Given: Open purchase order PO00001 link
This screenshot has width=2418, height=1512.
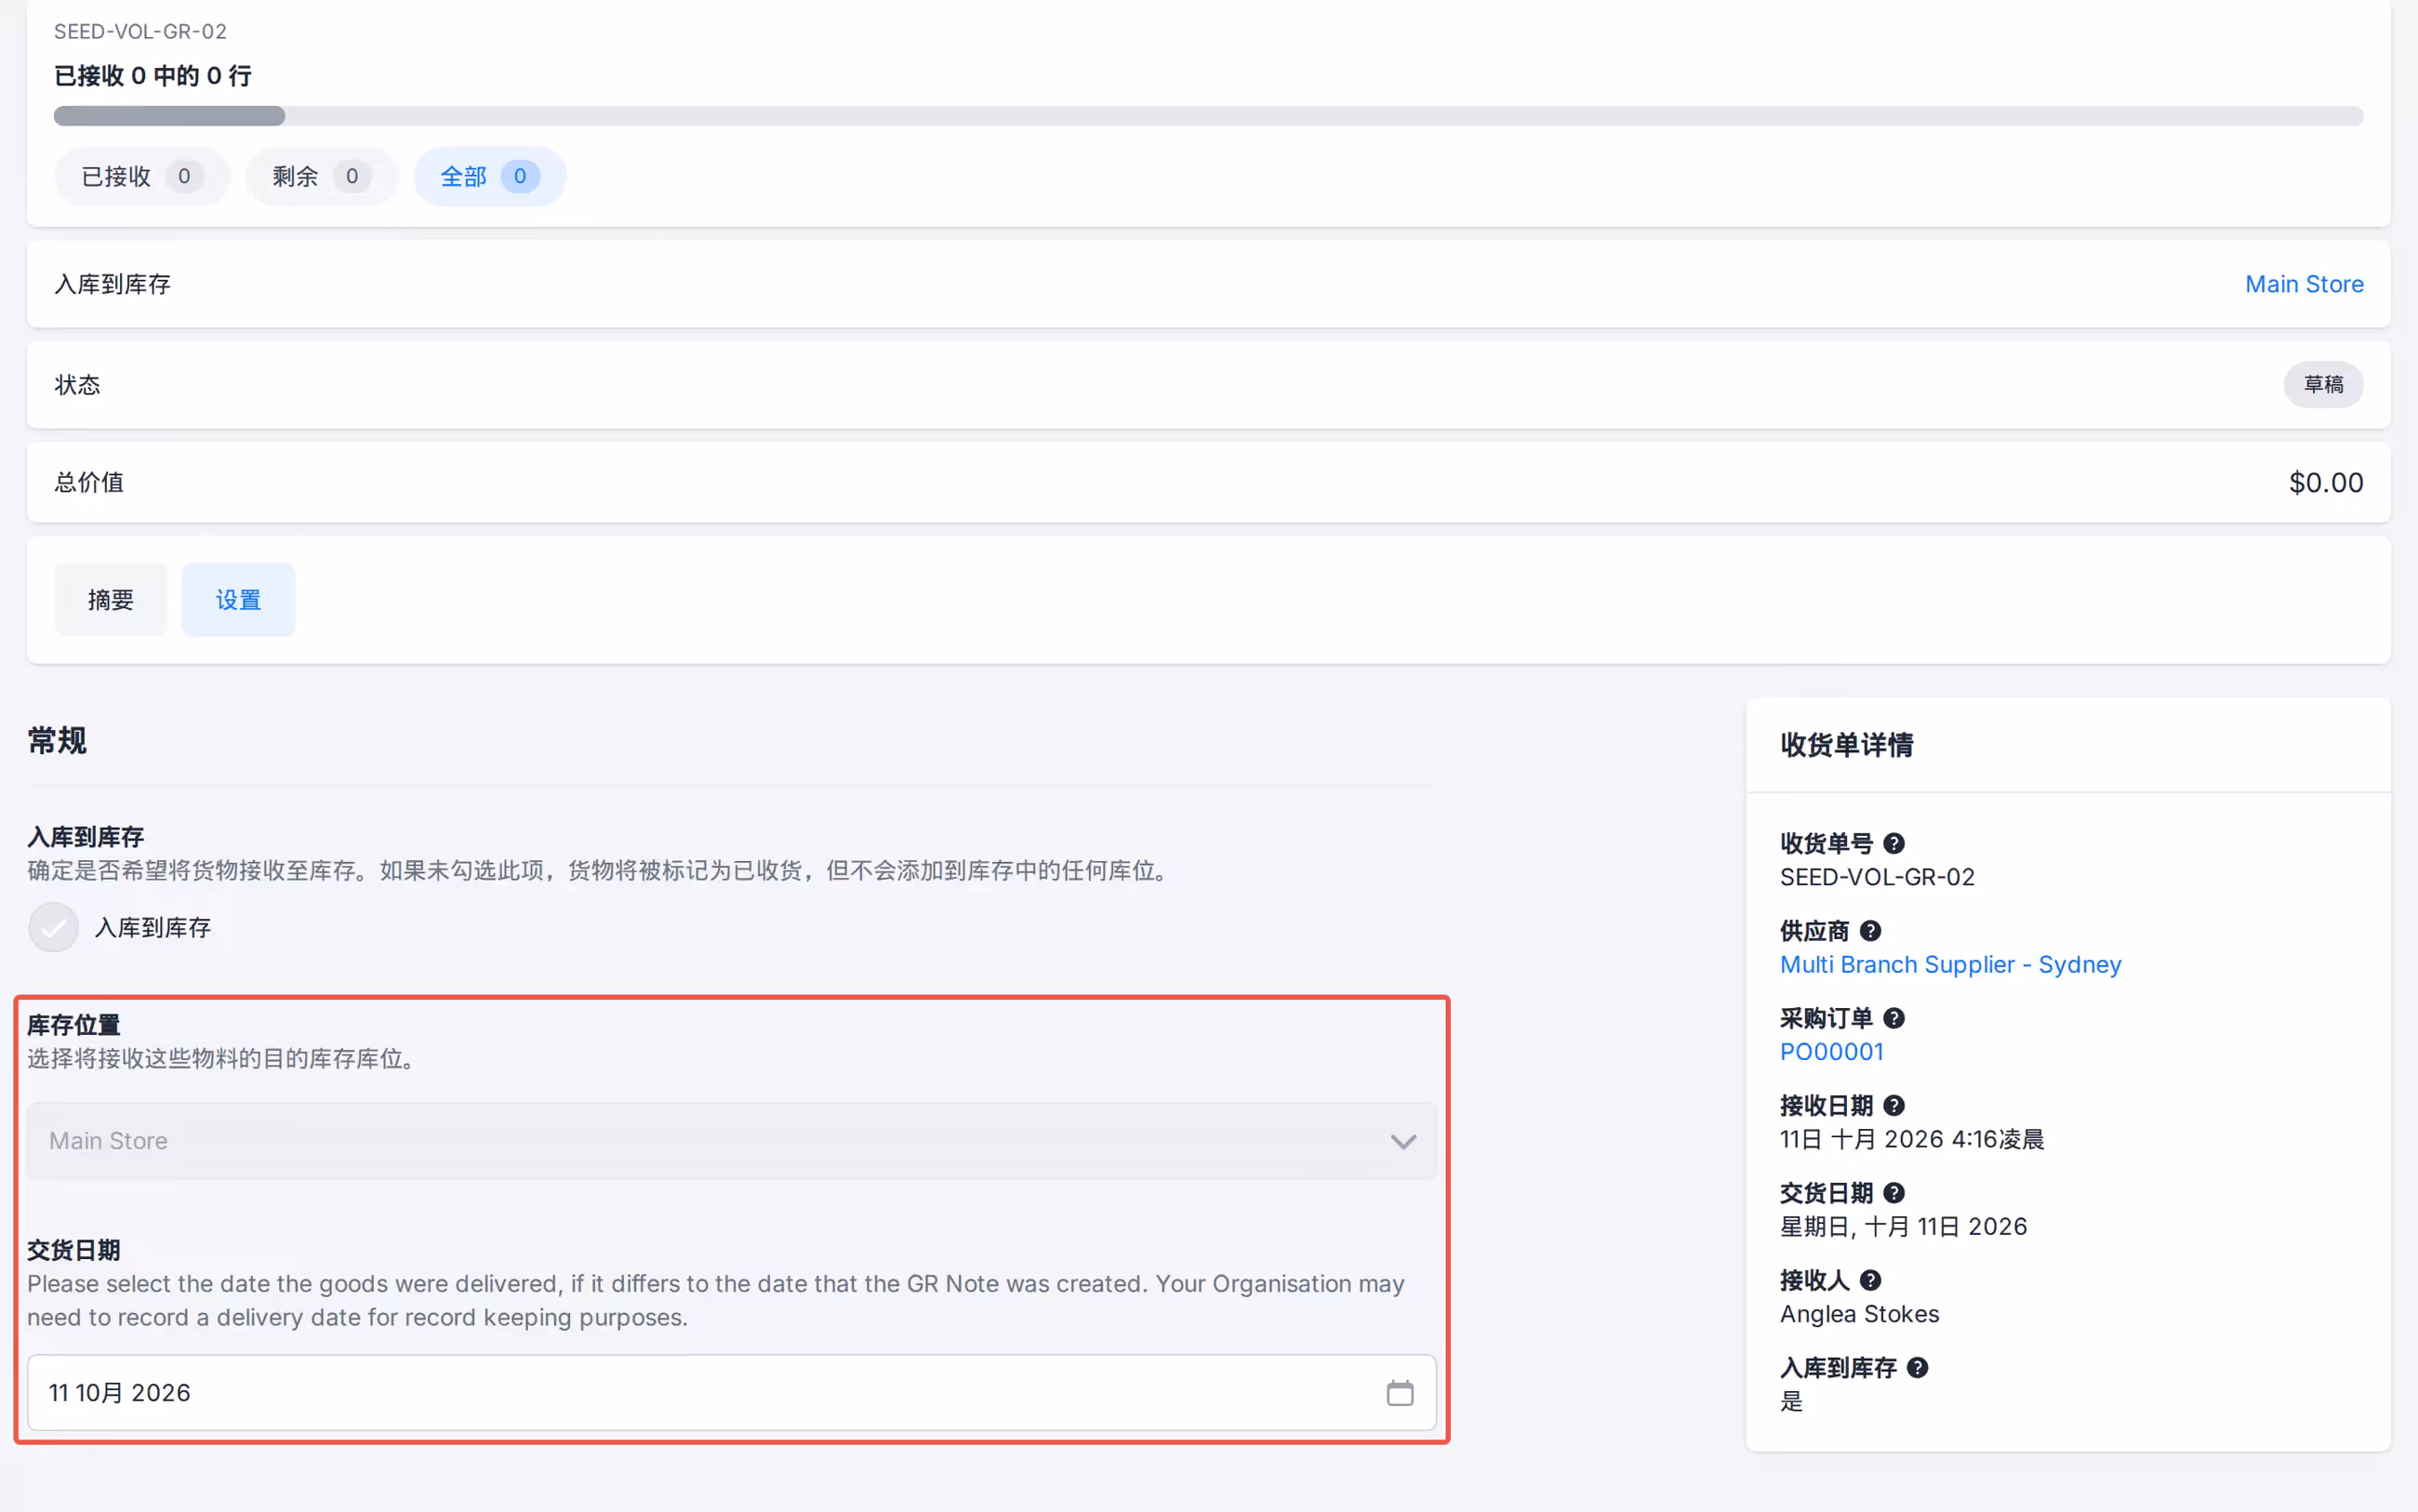Looking at the screenshot, I should pyautogui.click(x=1831, y=1051).
